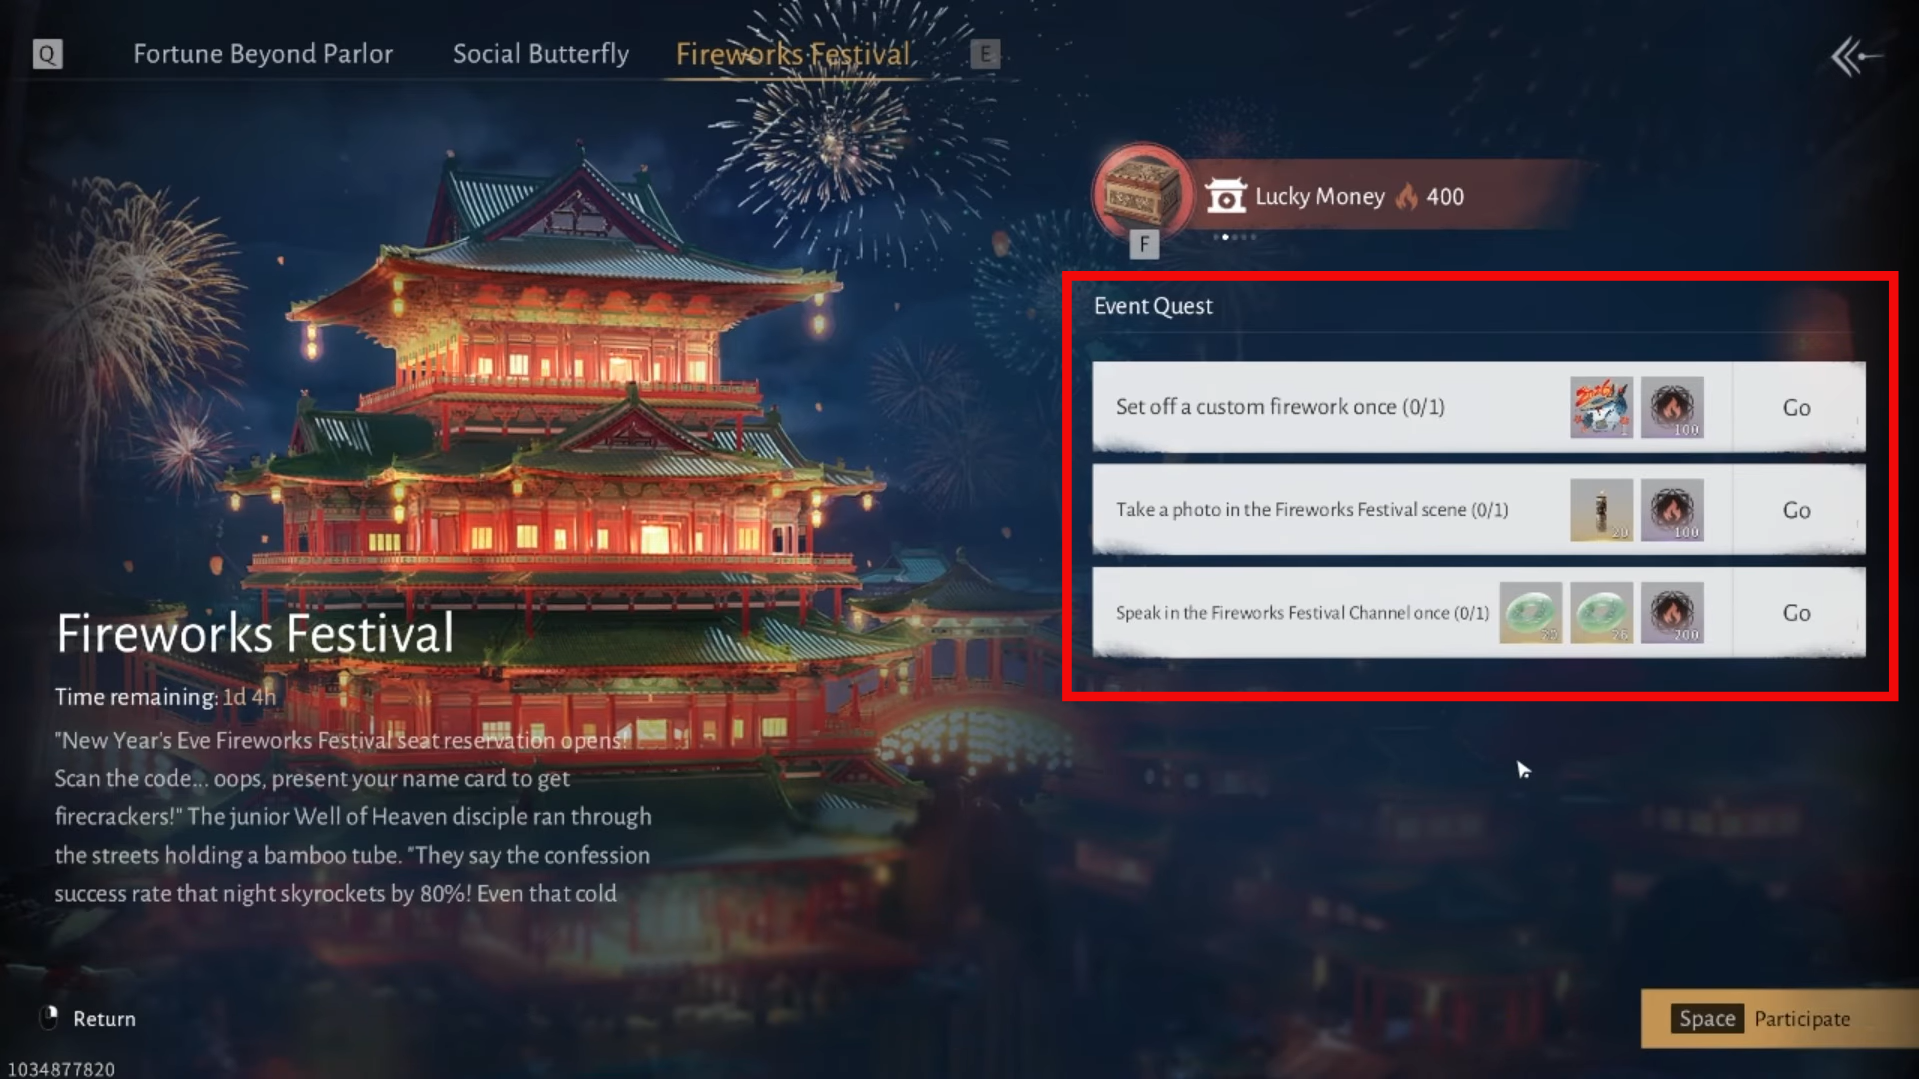Open the Lucky Money treasure chest icon
Viewport: 1919px width, 1079px height.
pos(1141,193)
